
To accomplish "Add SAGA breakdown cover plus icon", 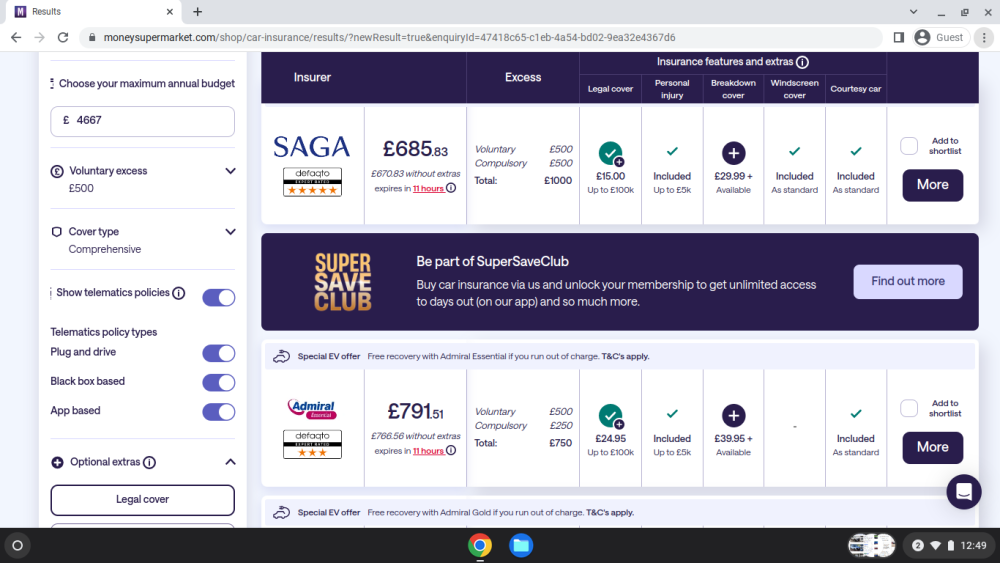I will (x=733, y=153).
